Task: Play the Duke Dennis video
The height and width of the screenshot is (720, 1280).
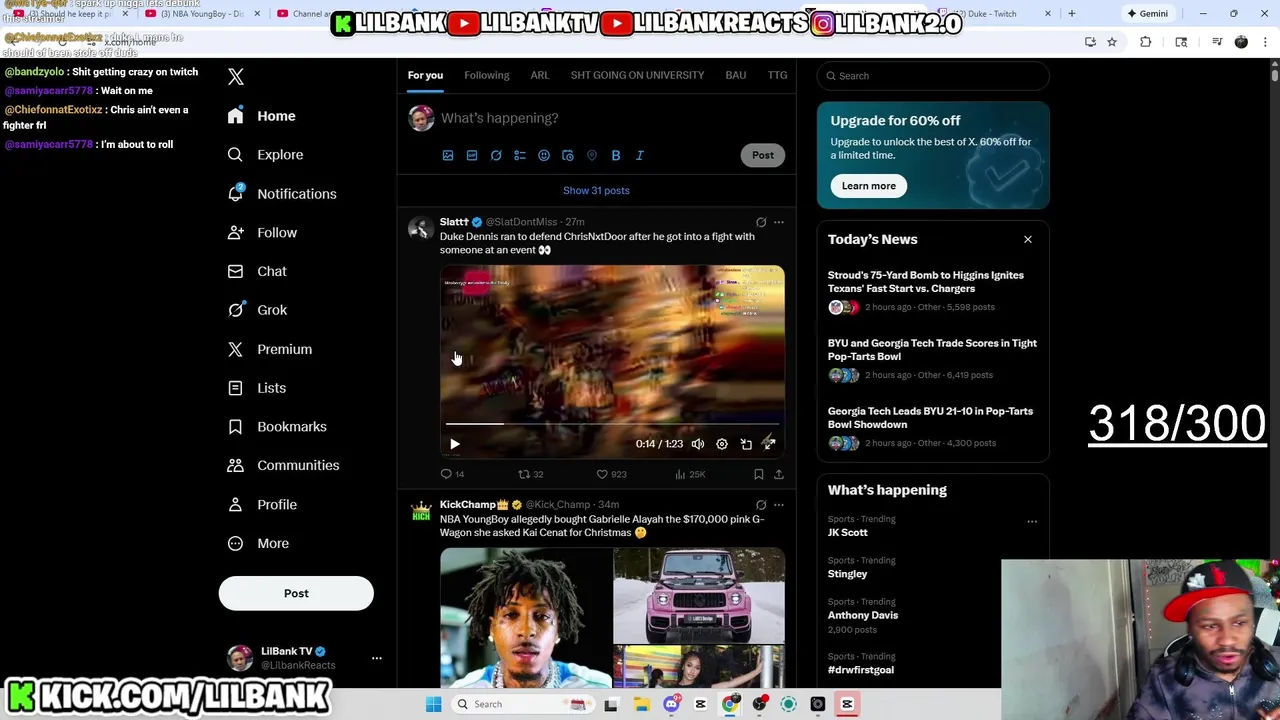Action: pyautogui.click(x=454, y=444)
